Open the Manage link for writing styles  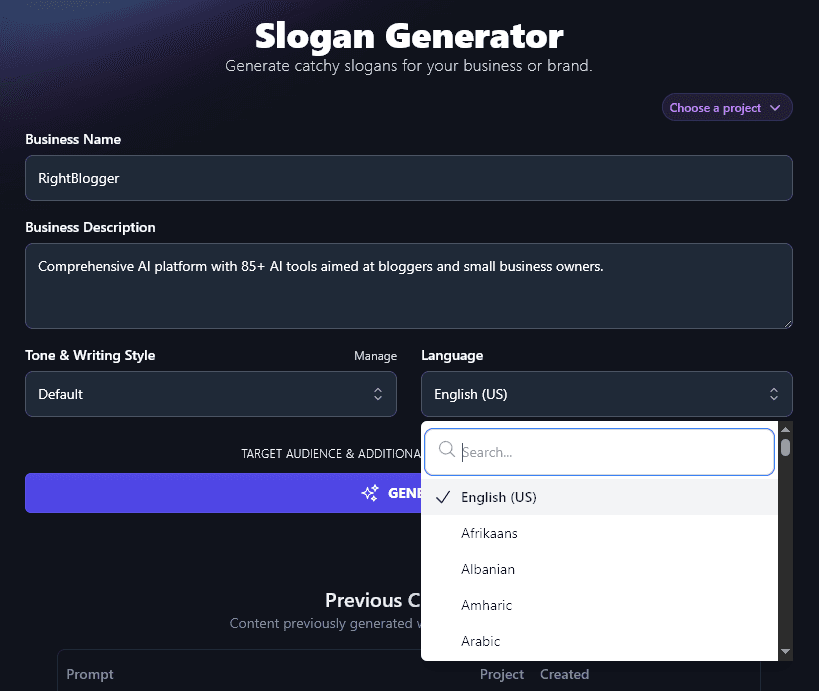tap(375, 356)
